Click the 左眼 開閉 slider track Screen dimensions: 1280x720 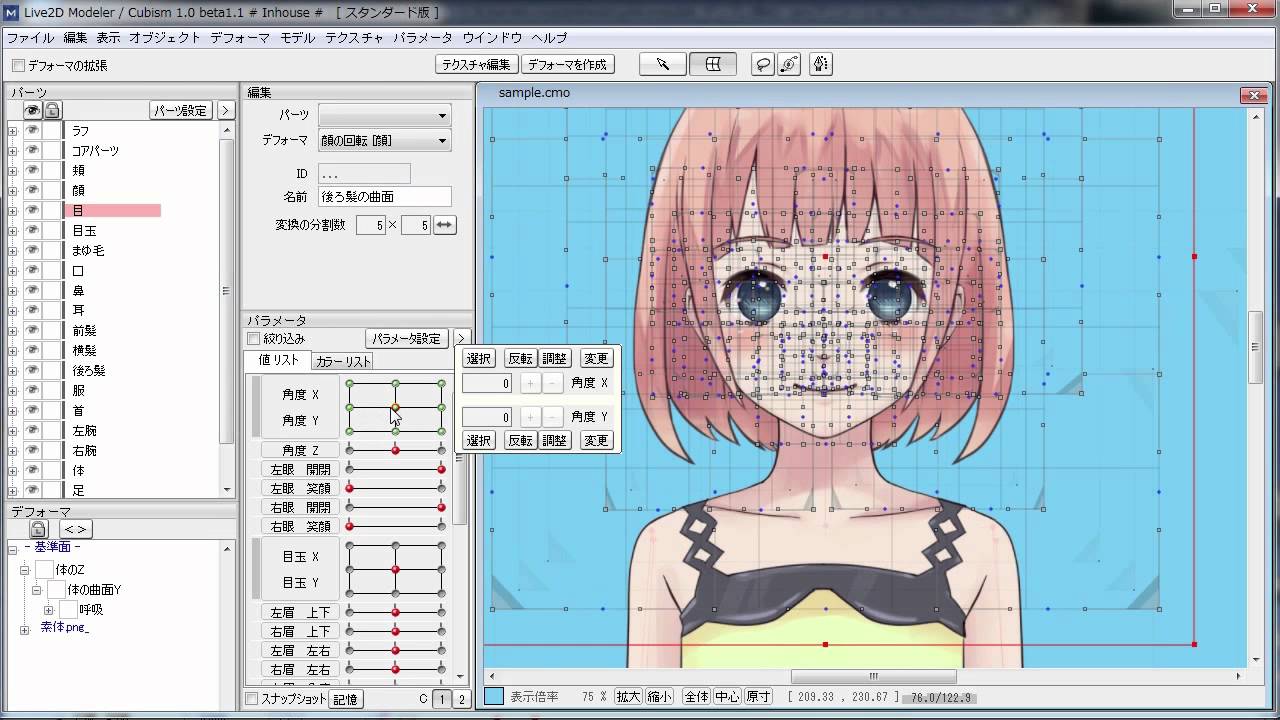tap(395, 469)
